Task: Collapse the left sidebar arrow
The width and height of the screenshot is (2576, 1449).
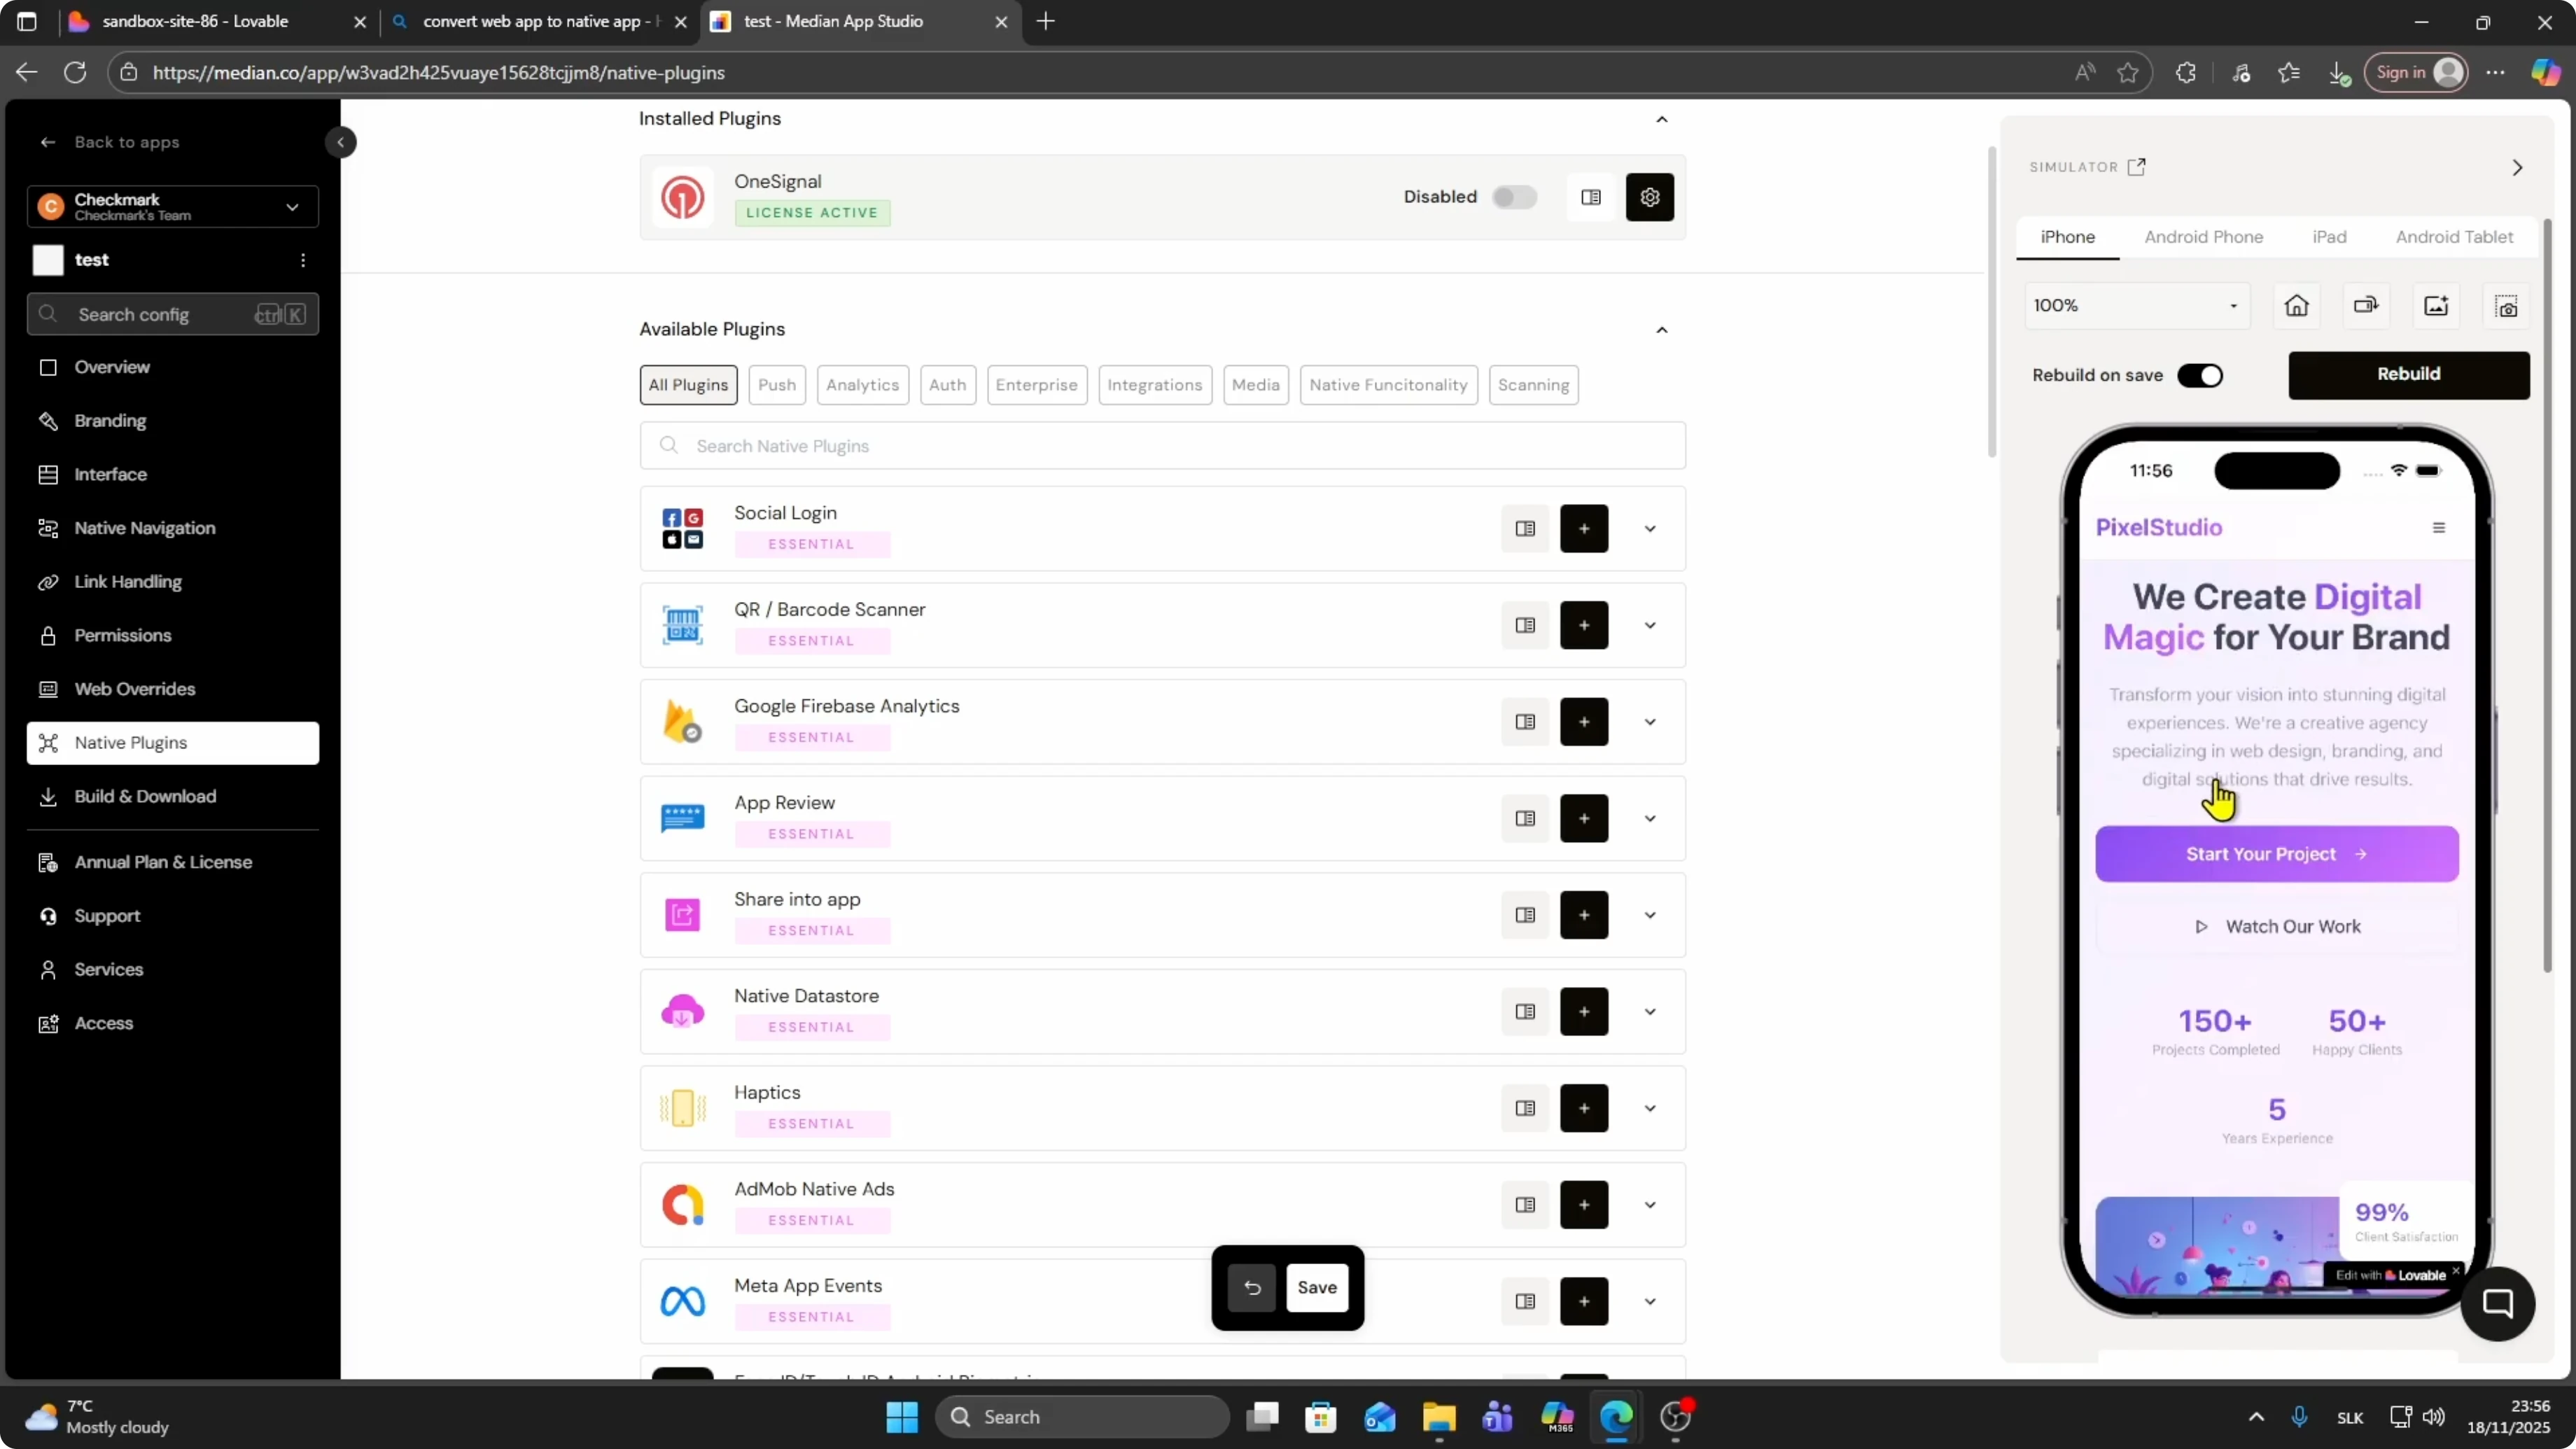Action: coord(340,142)
